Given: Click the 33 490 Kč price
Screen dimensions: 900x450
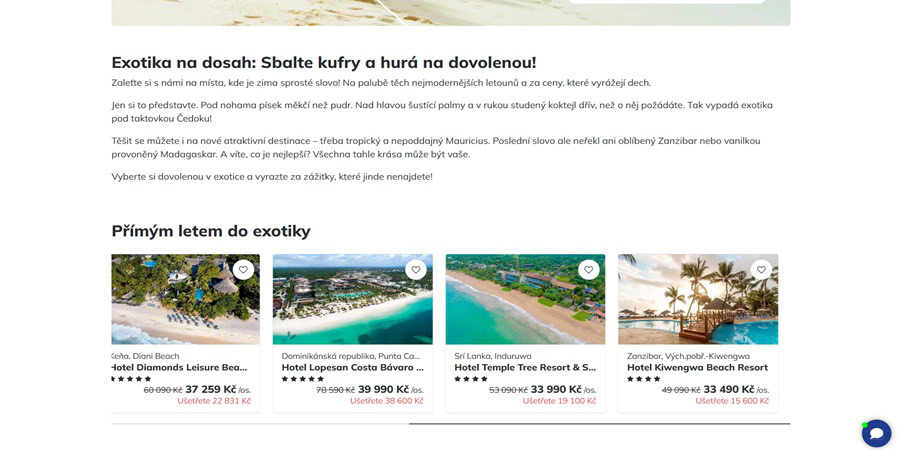Looking at the screenshot, I should (x=728, y=389).
